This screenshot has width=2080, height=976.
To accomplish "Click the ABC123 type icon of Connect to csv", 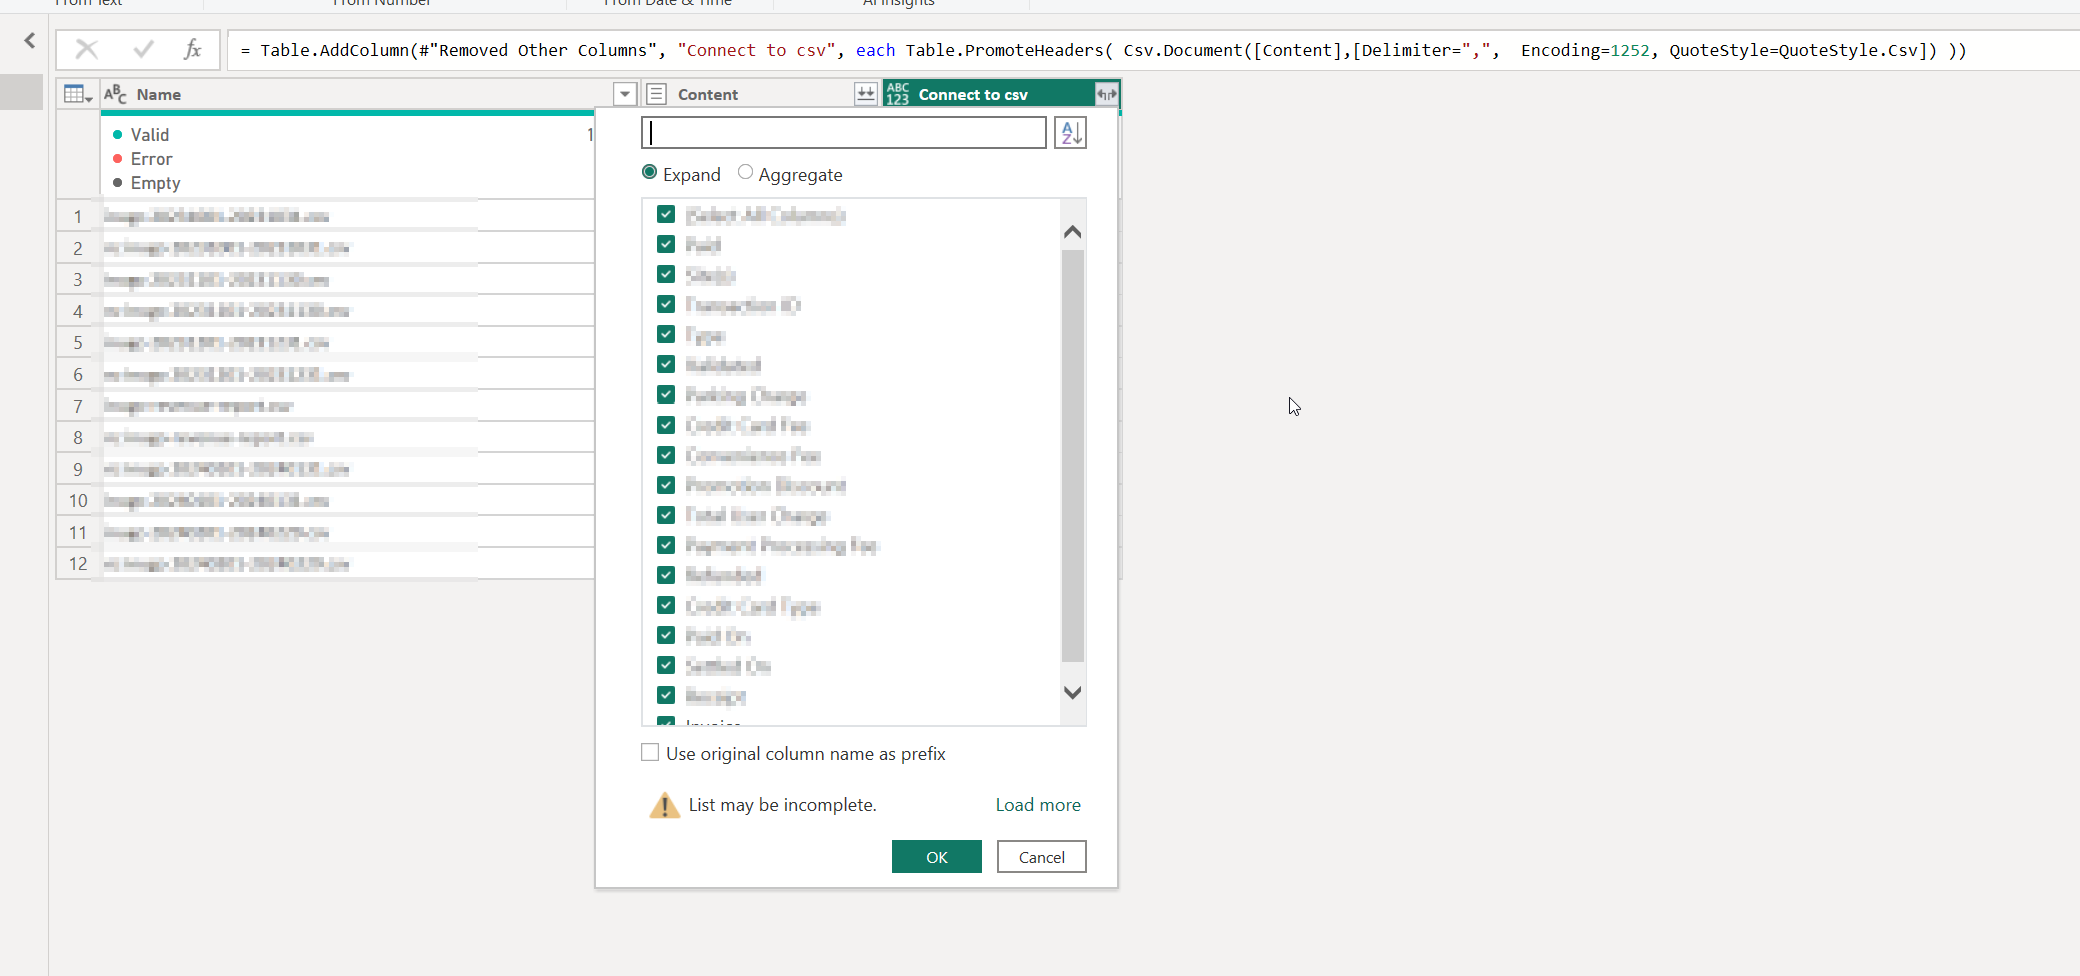I will [898, 94].
